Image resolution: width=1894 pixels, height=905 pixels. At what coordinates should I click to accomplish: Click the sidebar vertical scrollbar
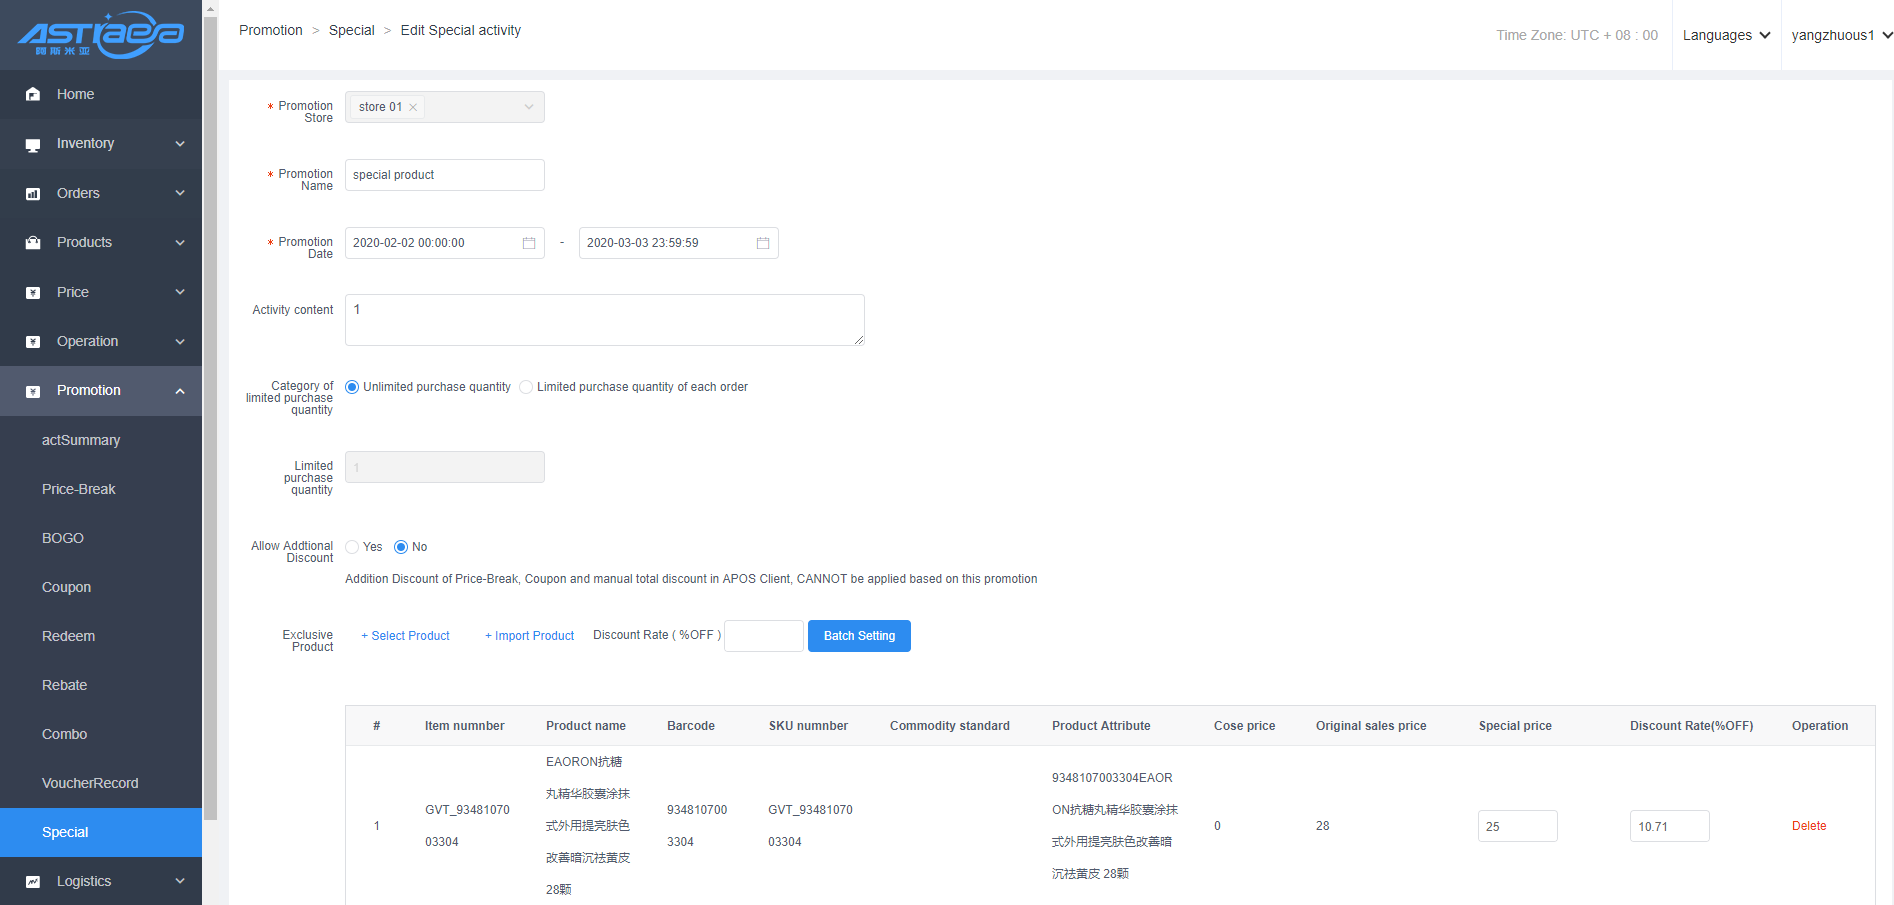click(x=210, y=400)
